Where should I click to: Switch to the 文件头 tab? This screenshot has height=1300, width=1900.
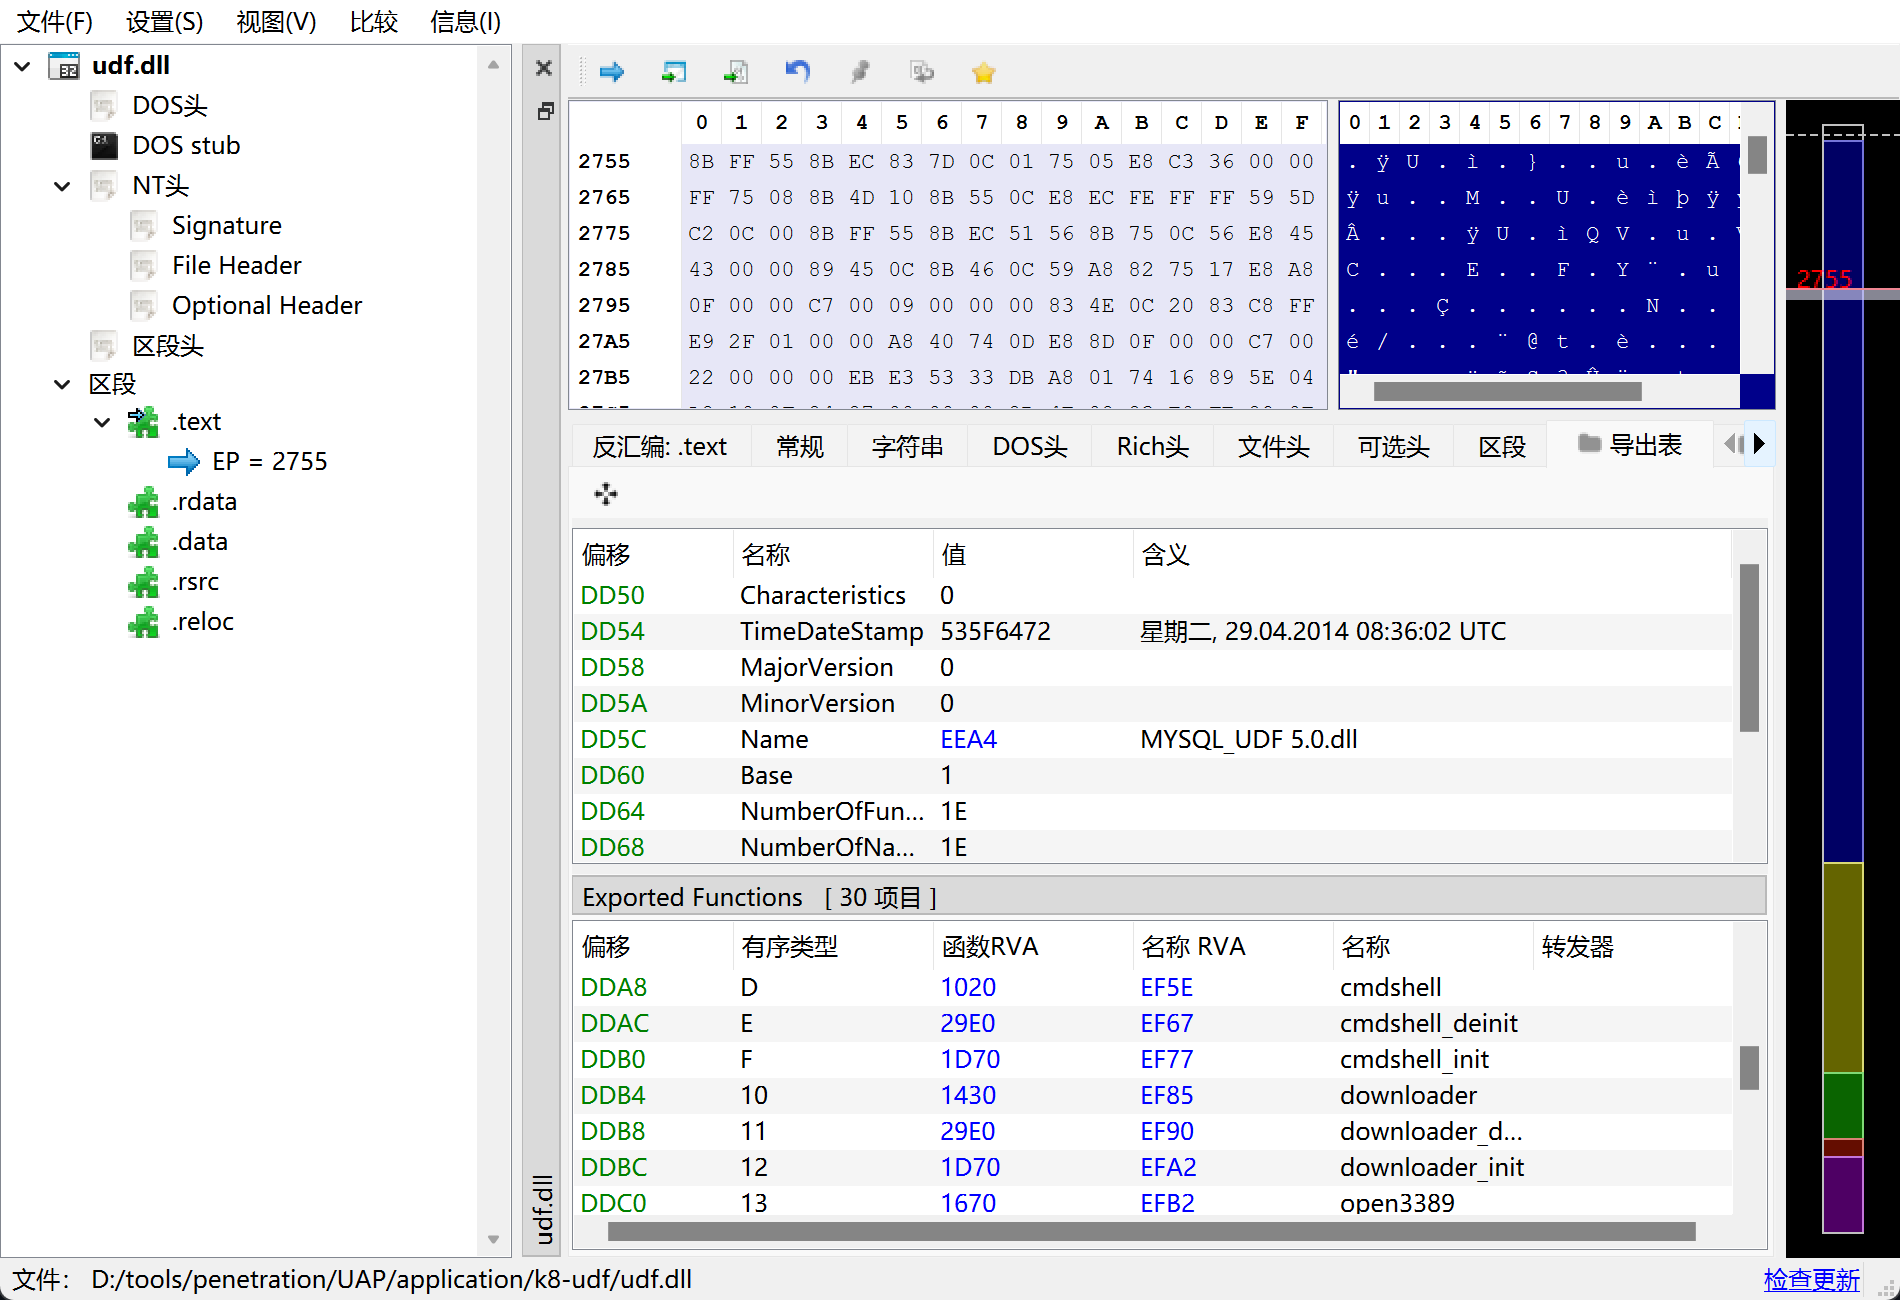tap(1273, 446)
